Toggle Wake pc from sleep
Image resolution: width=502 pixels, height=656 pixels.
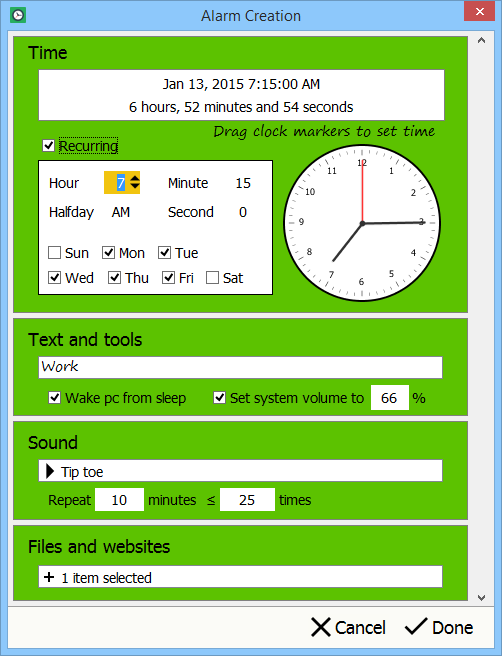[x=54, y=397]
